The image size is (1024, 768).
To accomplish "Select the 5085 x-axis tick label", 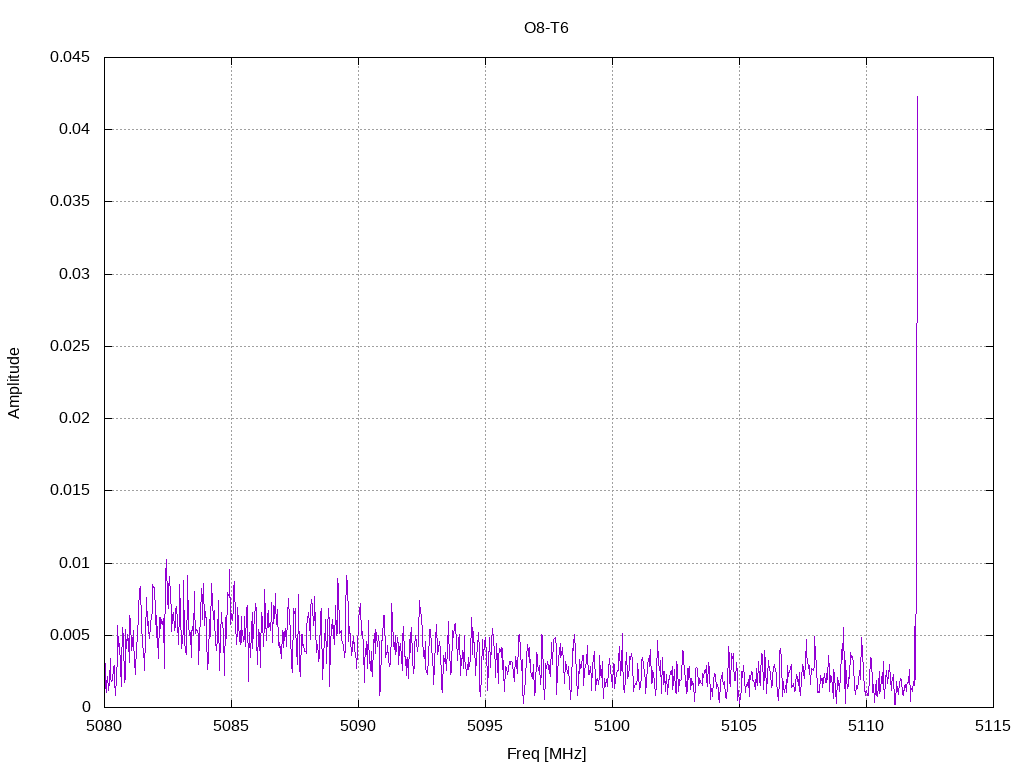I will click(x=231, y=725).
